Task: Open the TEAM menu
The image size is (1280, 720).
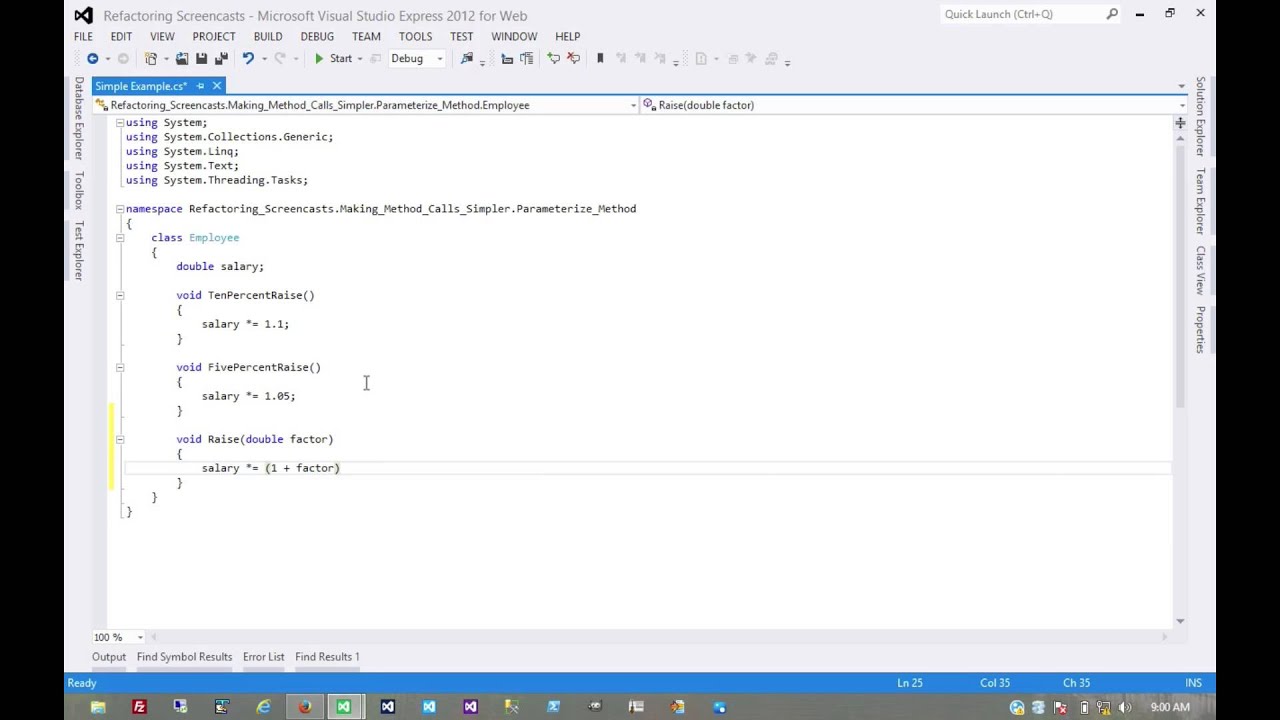Action: (x=366, y=36)
